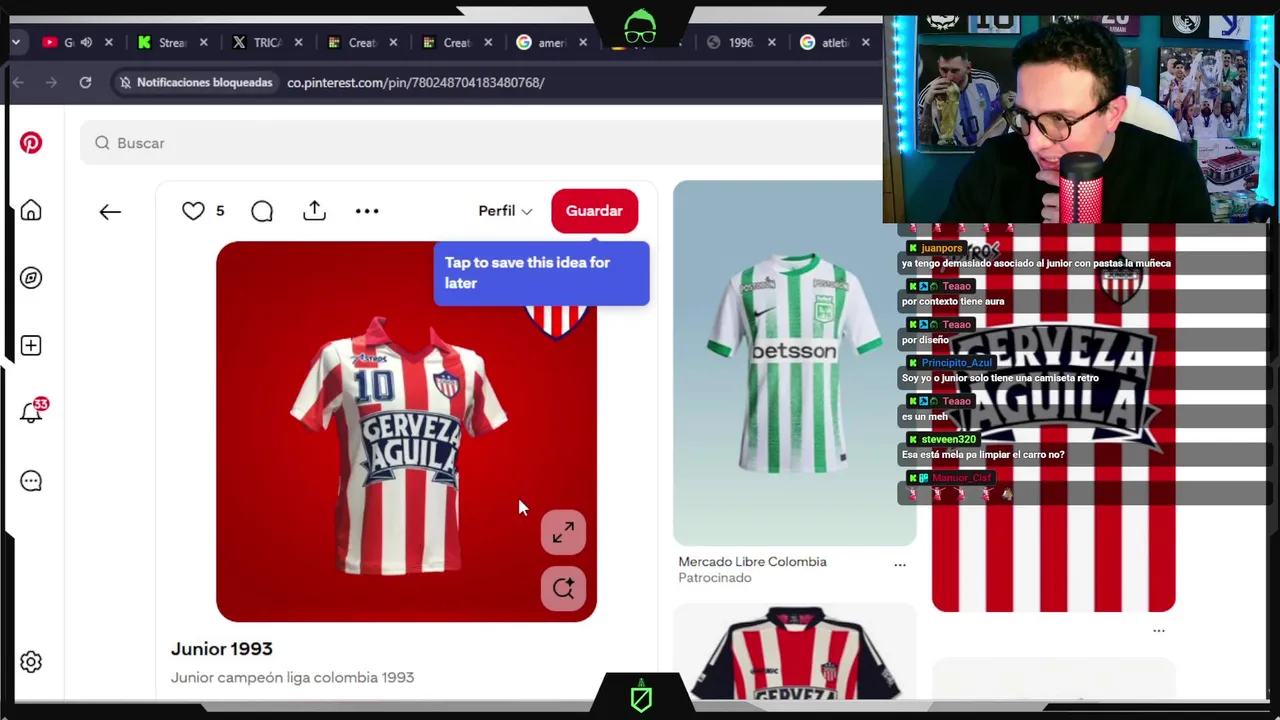The width and height of the screenshot is (1280, 720).
Task: Open Messages chat bubble icon in sidebar
Action: [x=31, y=481]
